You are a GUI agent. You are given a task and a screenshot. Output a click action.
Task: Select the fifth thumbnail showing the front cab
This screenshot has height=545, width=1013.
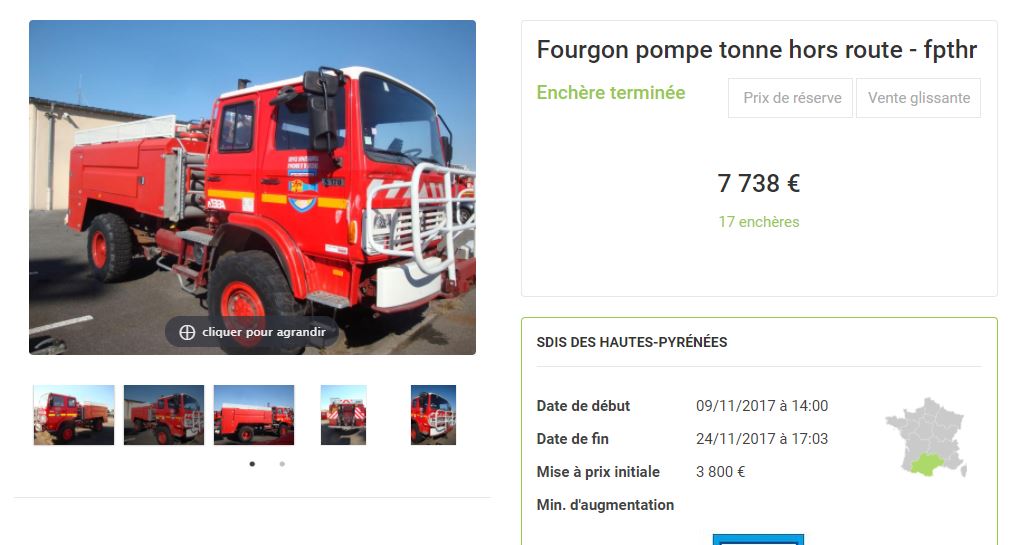coord(433,415)
